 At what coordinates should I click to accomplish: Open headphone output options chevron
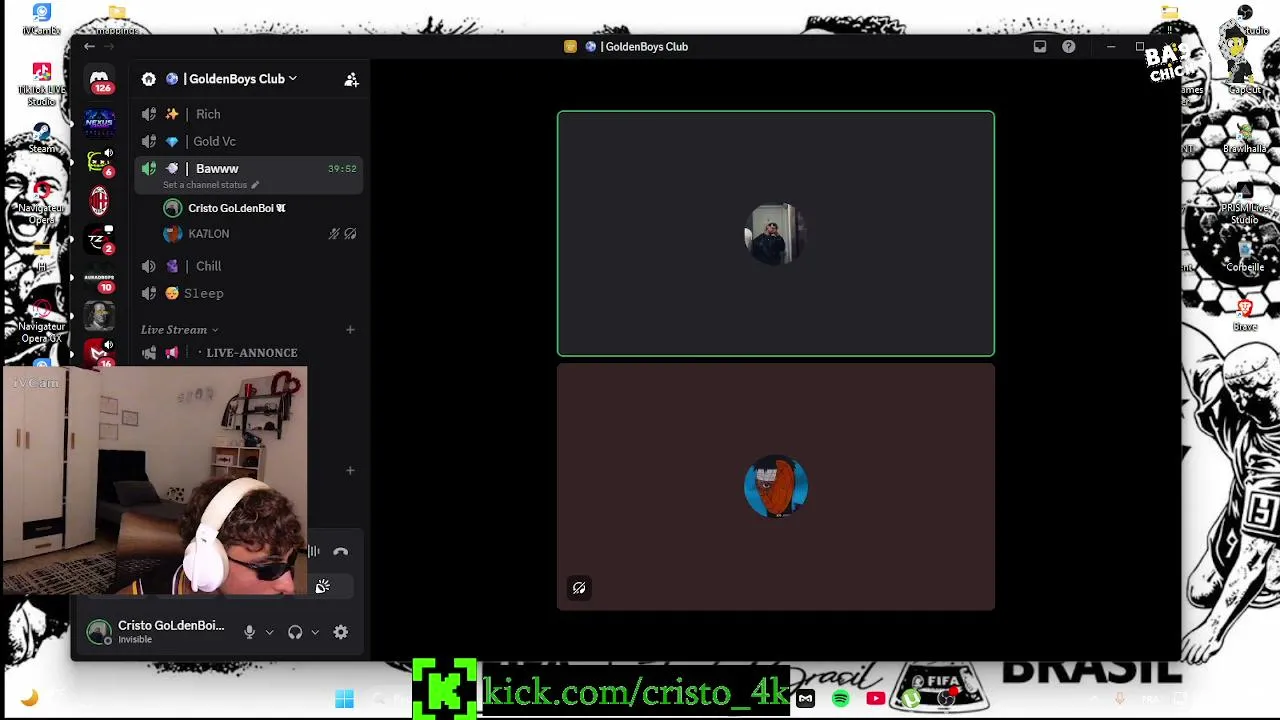(x=315, y=632)
